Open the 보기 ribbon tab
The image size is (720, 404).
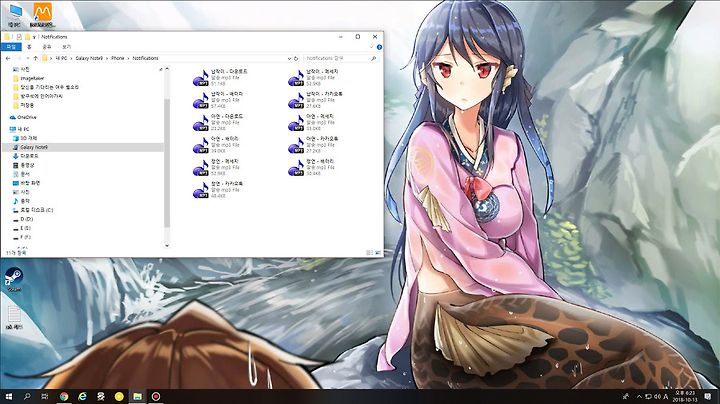click(x=67, y=47)
